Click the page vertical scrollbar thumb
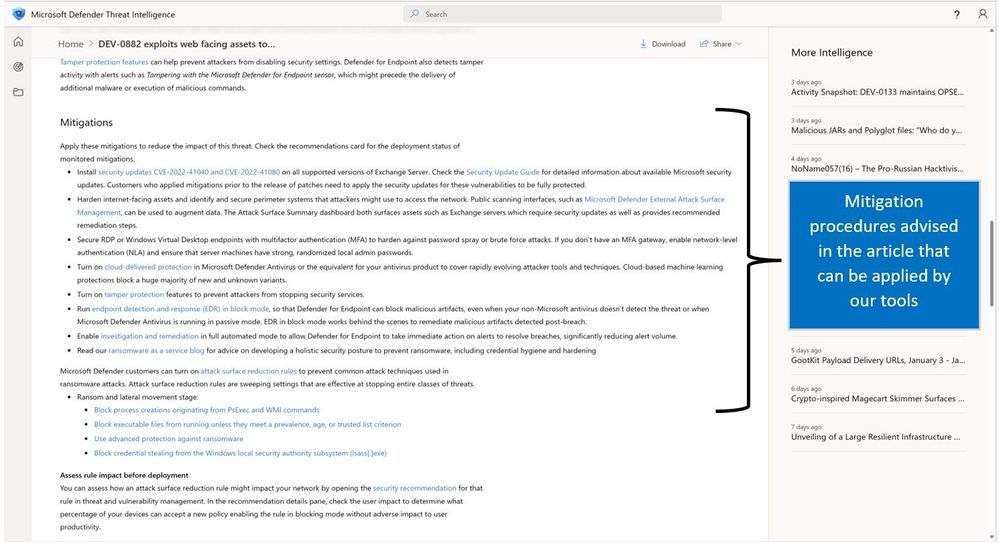The height and width of the screenshot is (543, 999). 991,263
